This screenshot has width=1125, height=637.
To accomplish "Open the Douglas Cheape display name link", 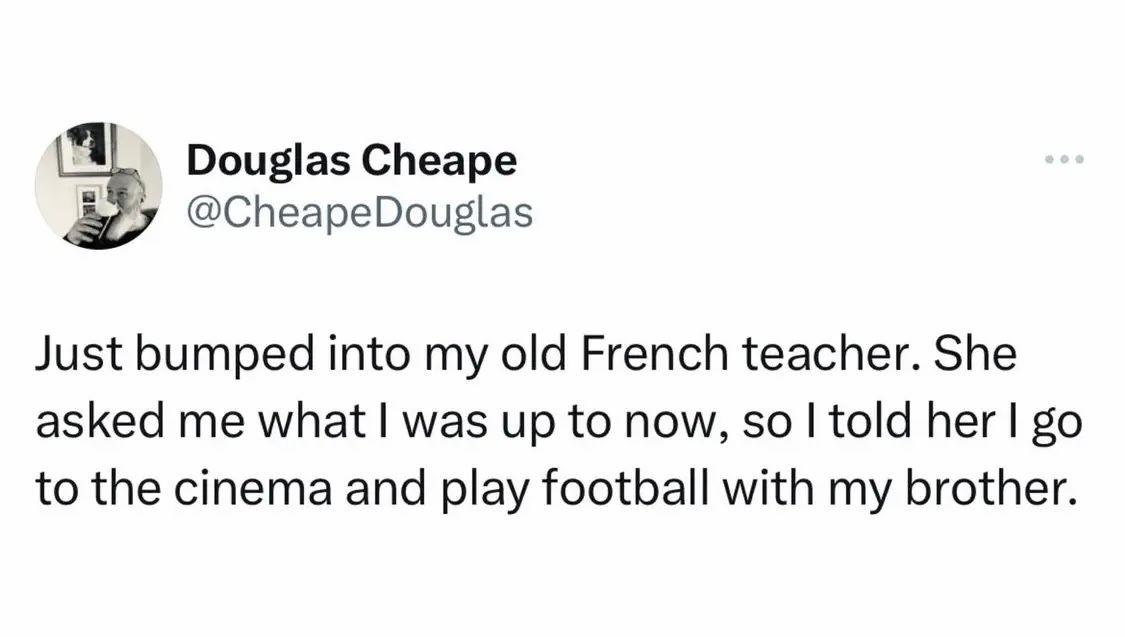I will (352, 159).
